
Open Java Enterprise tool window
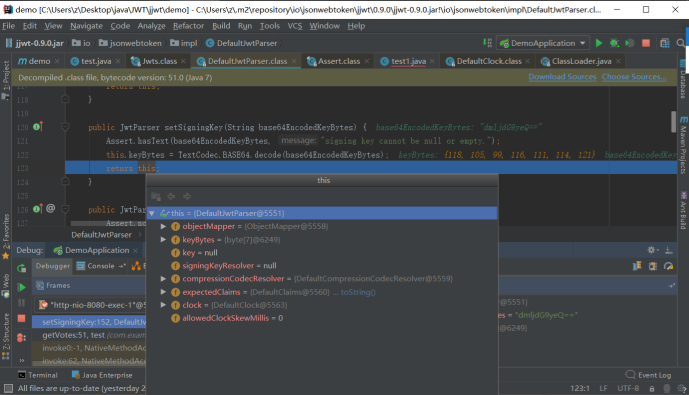(x=102, y=375)
